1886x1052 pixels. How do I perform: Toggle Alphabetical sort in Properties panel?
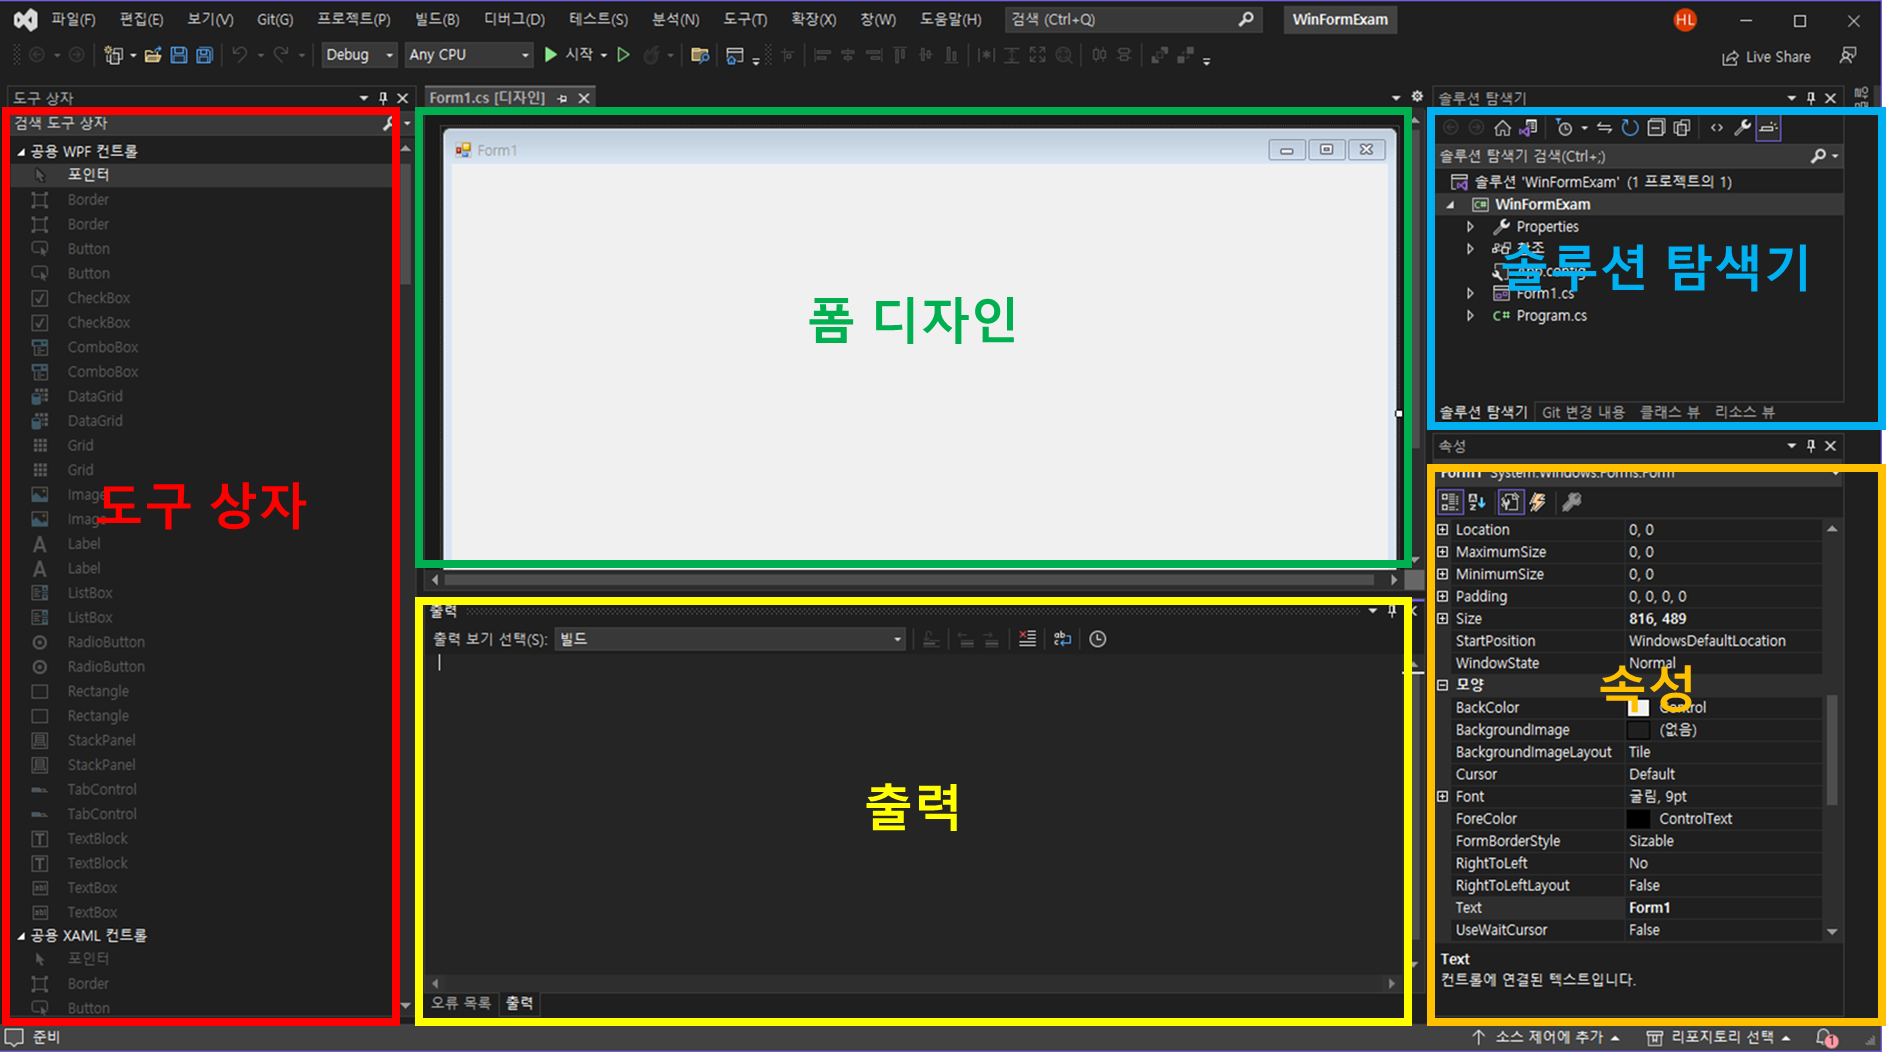coord(1477,502)
